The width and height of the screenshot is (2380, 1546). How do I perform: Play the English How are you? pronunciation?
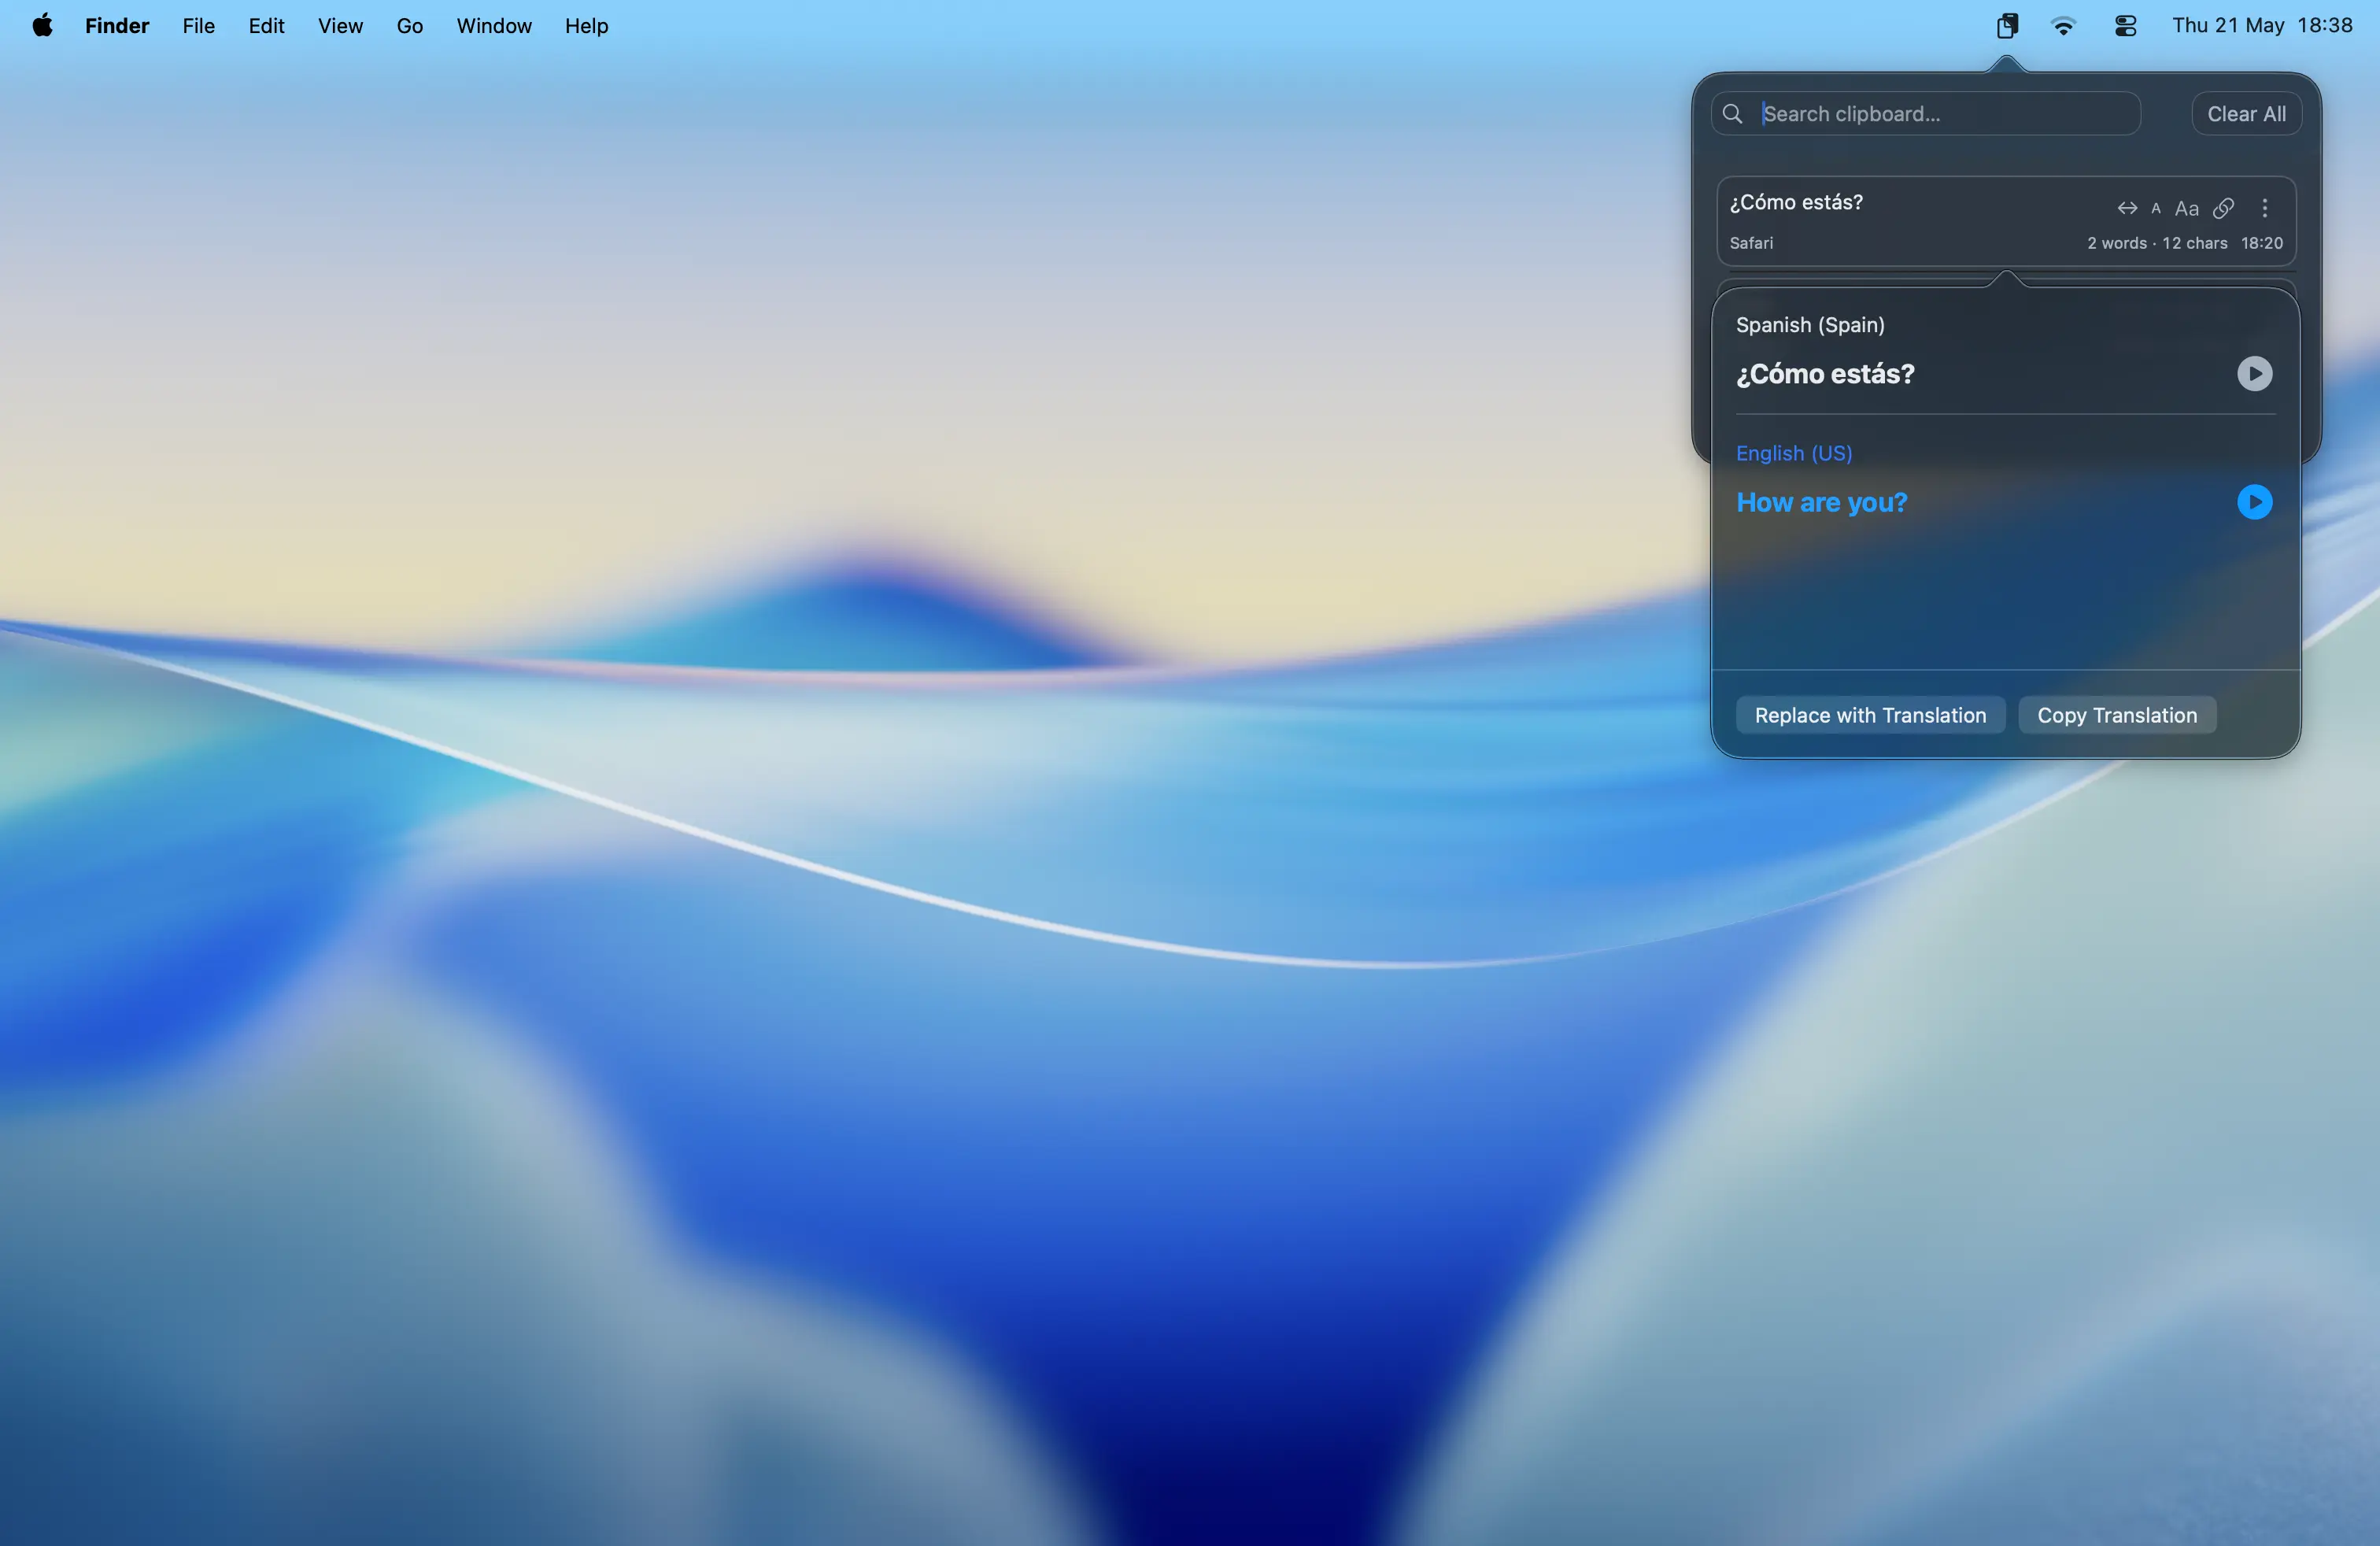(x=2254, y=502)
